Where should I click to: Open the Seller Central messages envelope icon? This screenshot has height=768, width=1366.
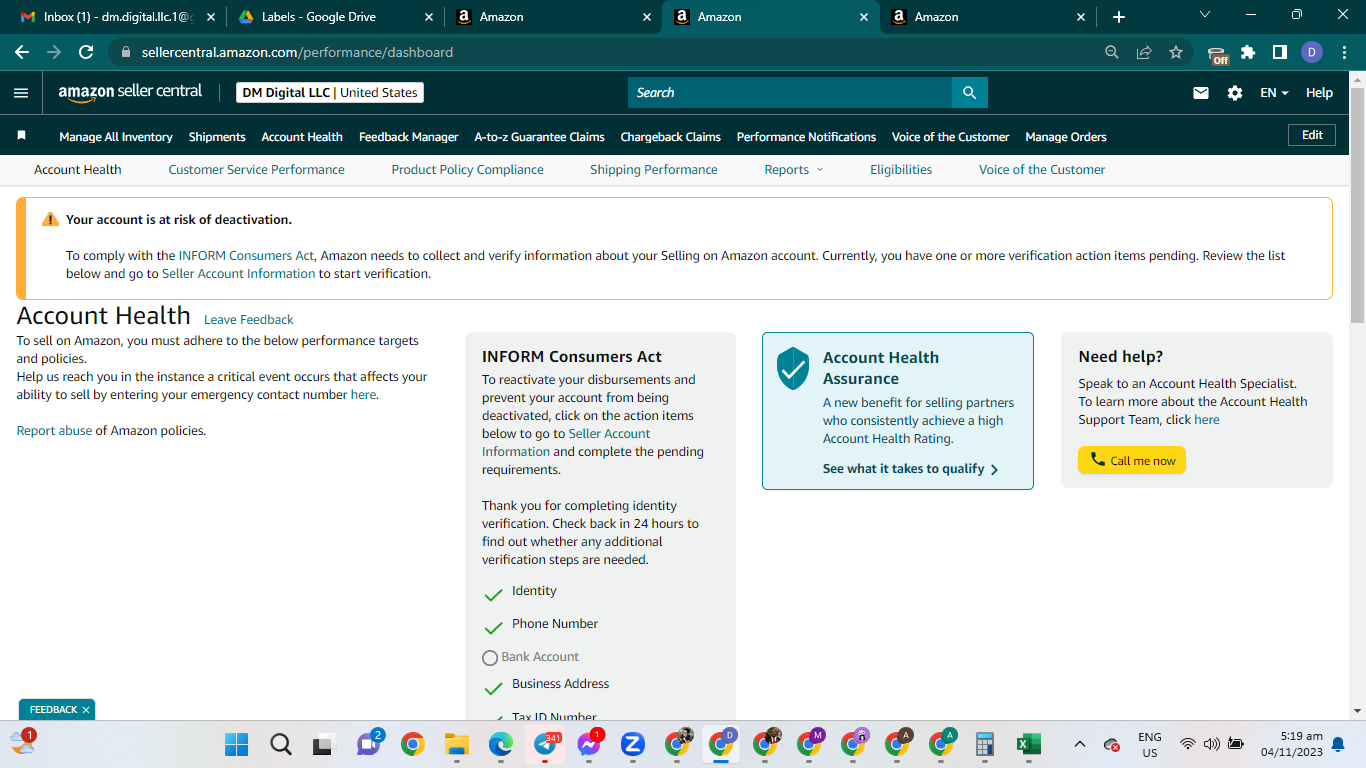pos(1201,93)
